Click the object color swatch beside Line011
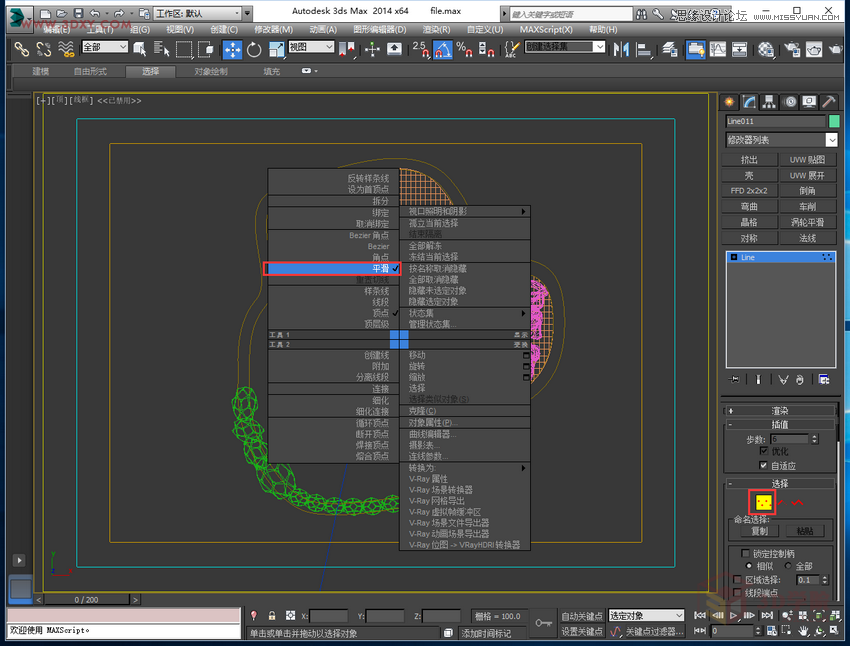850x646 pixels. point(833,121)
